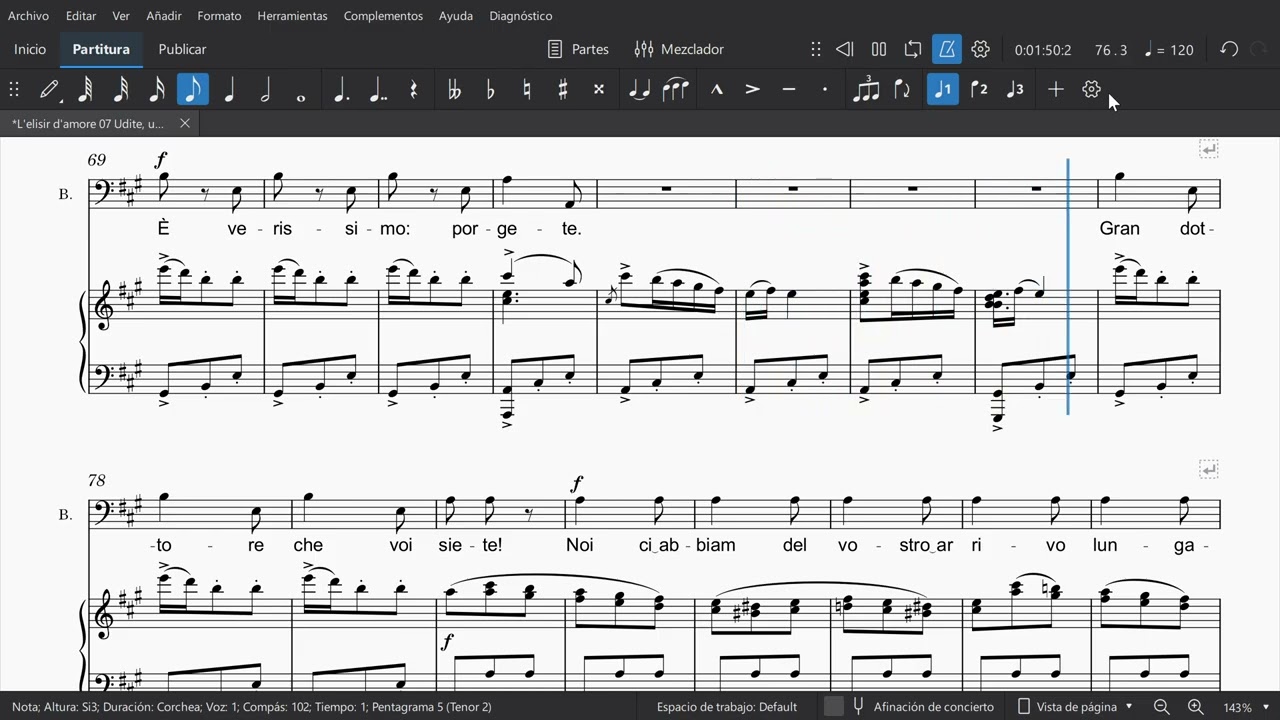Rewind playback to the start
Image resolution: width=1280 pixels, height=720 pixels.
[844, 49]
